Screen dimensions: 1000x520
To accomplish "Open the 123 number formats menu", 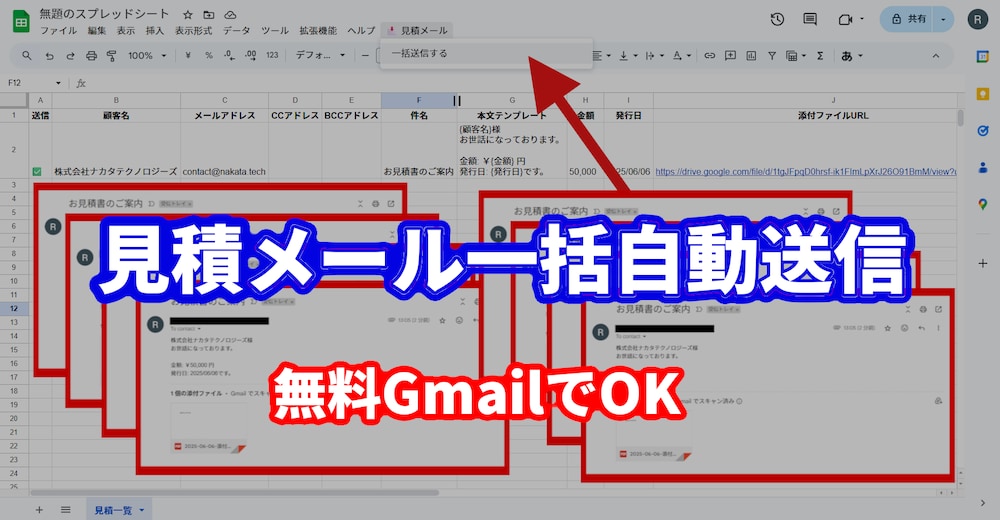I will [272, 56].
